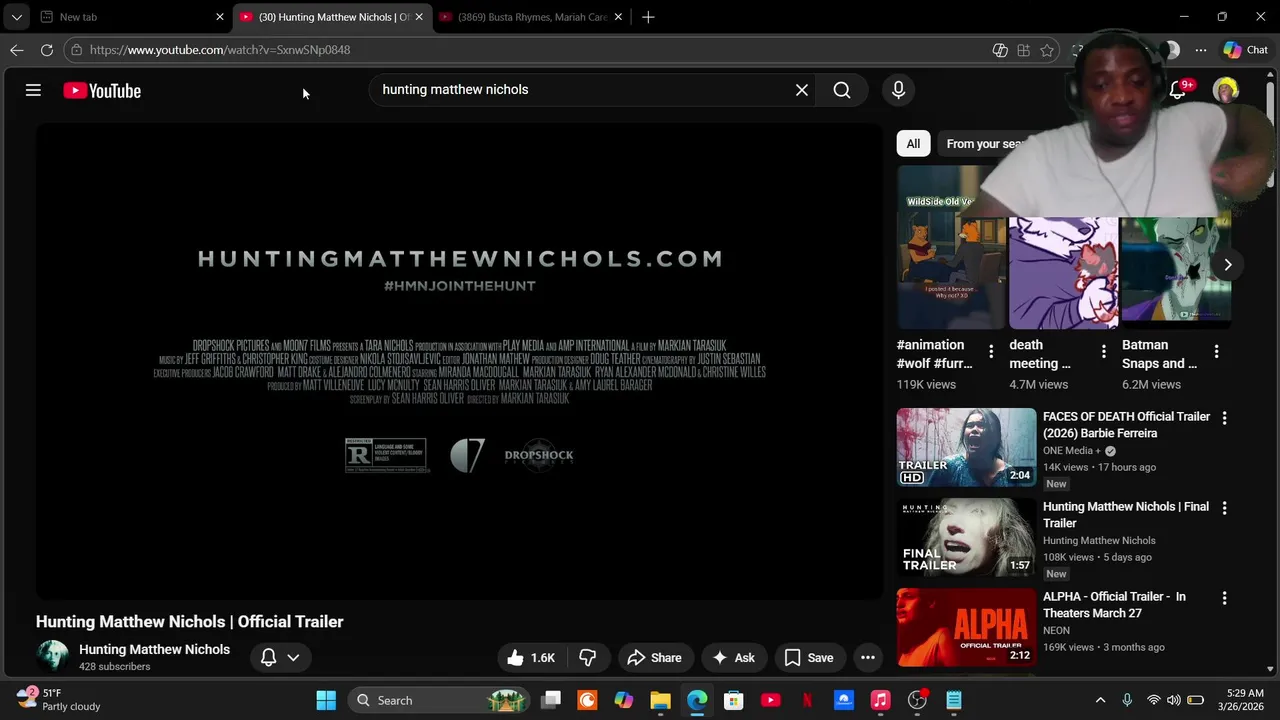This screenshot has width=1280, height=720.
Task: Click the video player area
Action: point(459,361)
